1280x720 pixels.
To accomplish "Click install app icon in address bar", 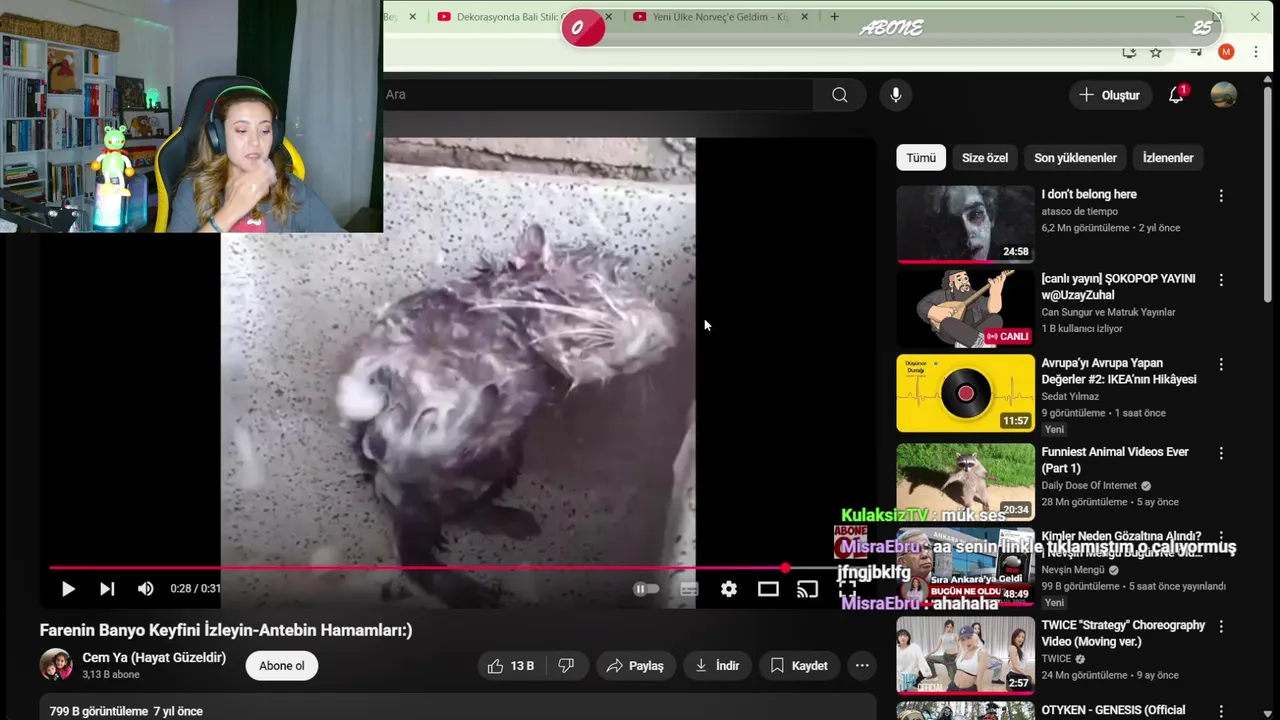I will (x=1129, y=52).
